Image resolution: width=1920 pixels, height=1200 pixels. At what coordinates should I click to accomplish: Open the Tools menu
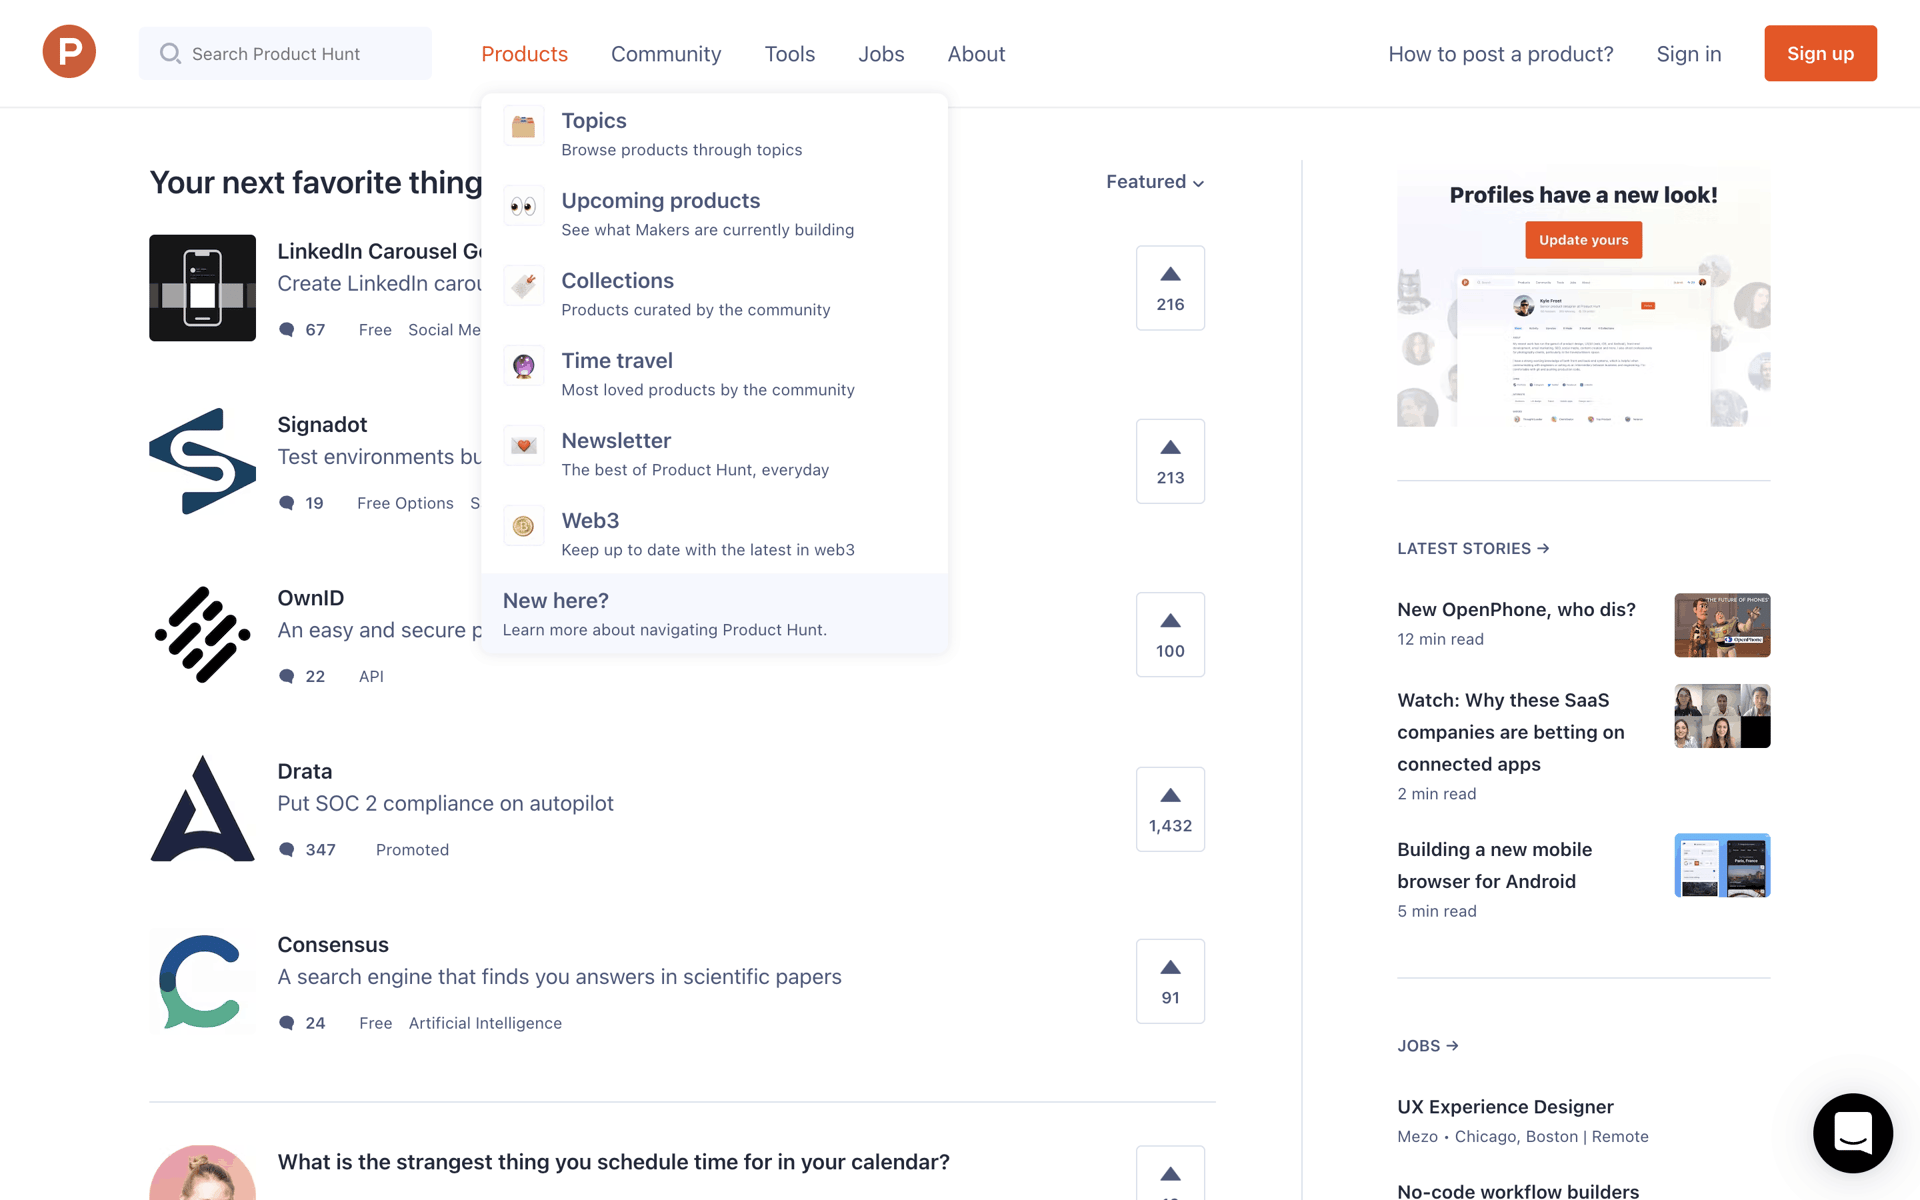(790, 54)
